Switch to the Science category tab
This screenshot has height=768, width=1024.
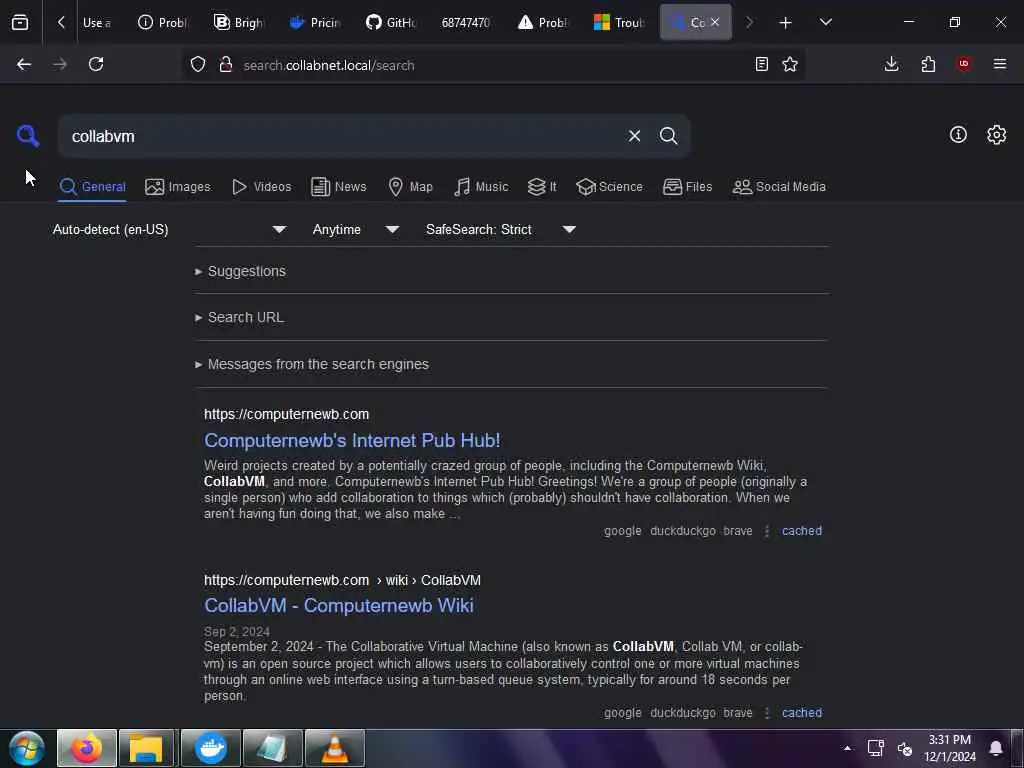609,187
